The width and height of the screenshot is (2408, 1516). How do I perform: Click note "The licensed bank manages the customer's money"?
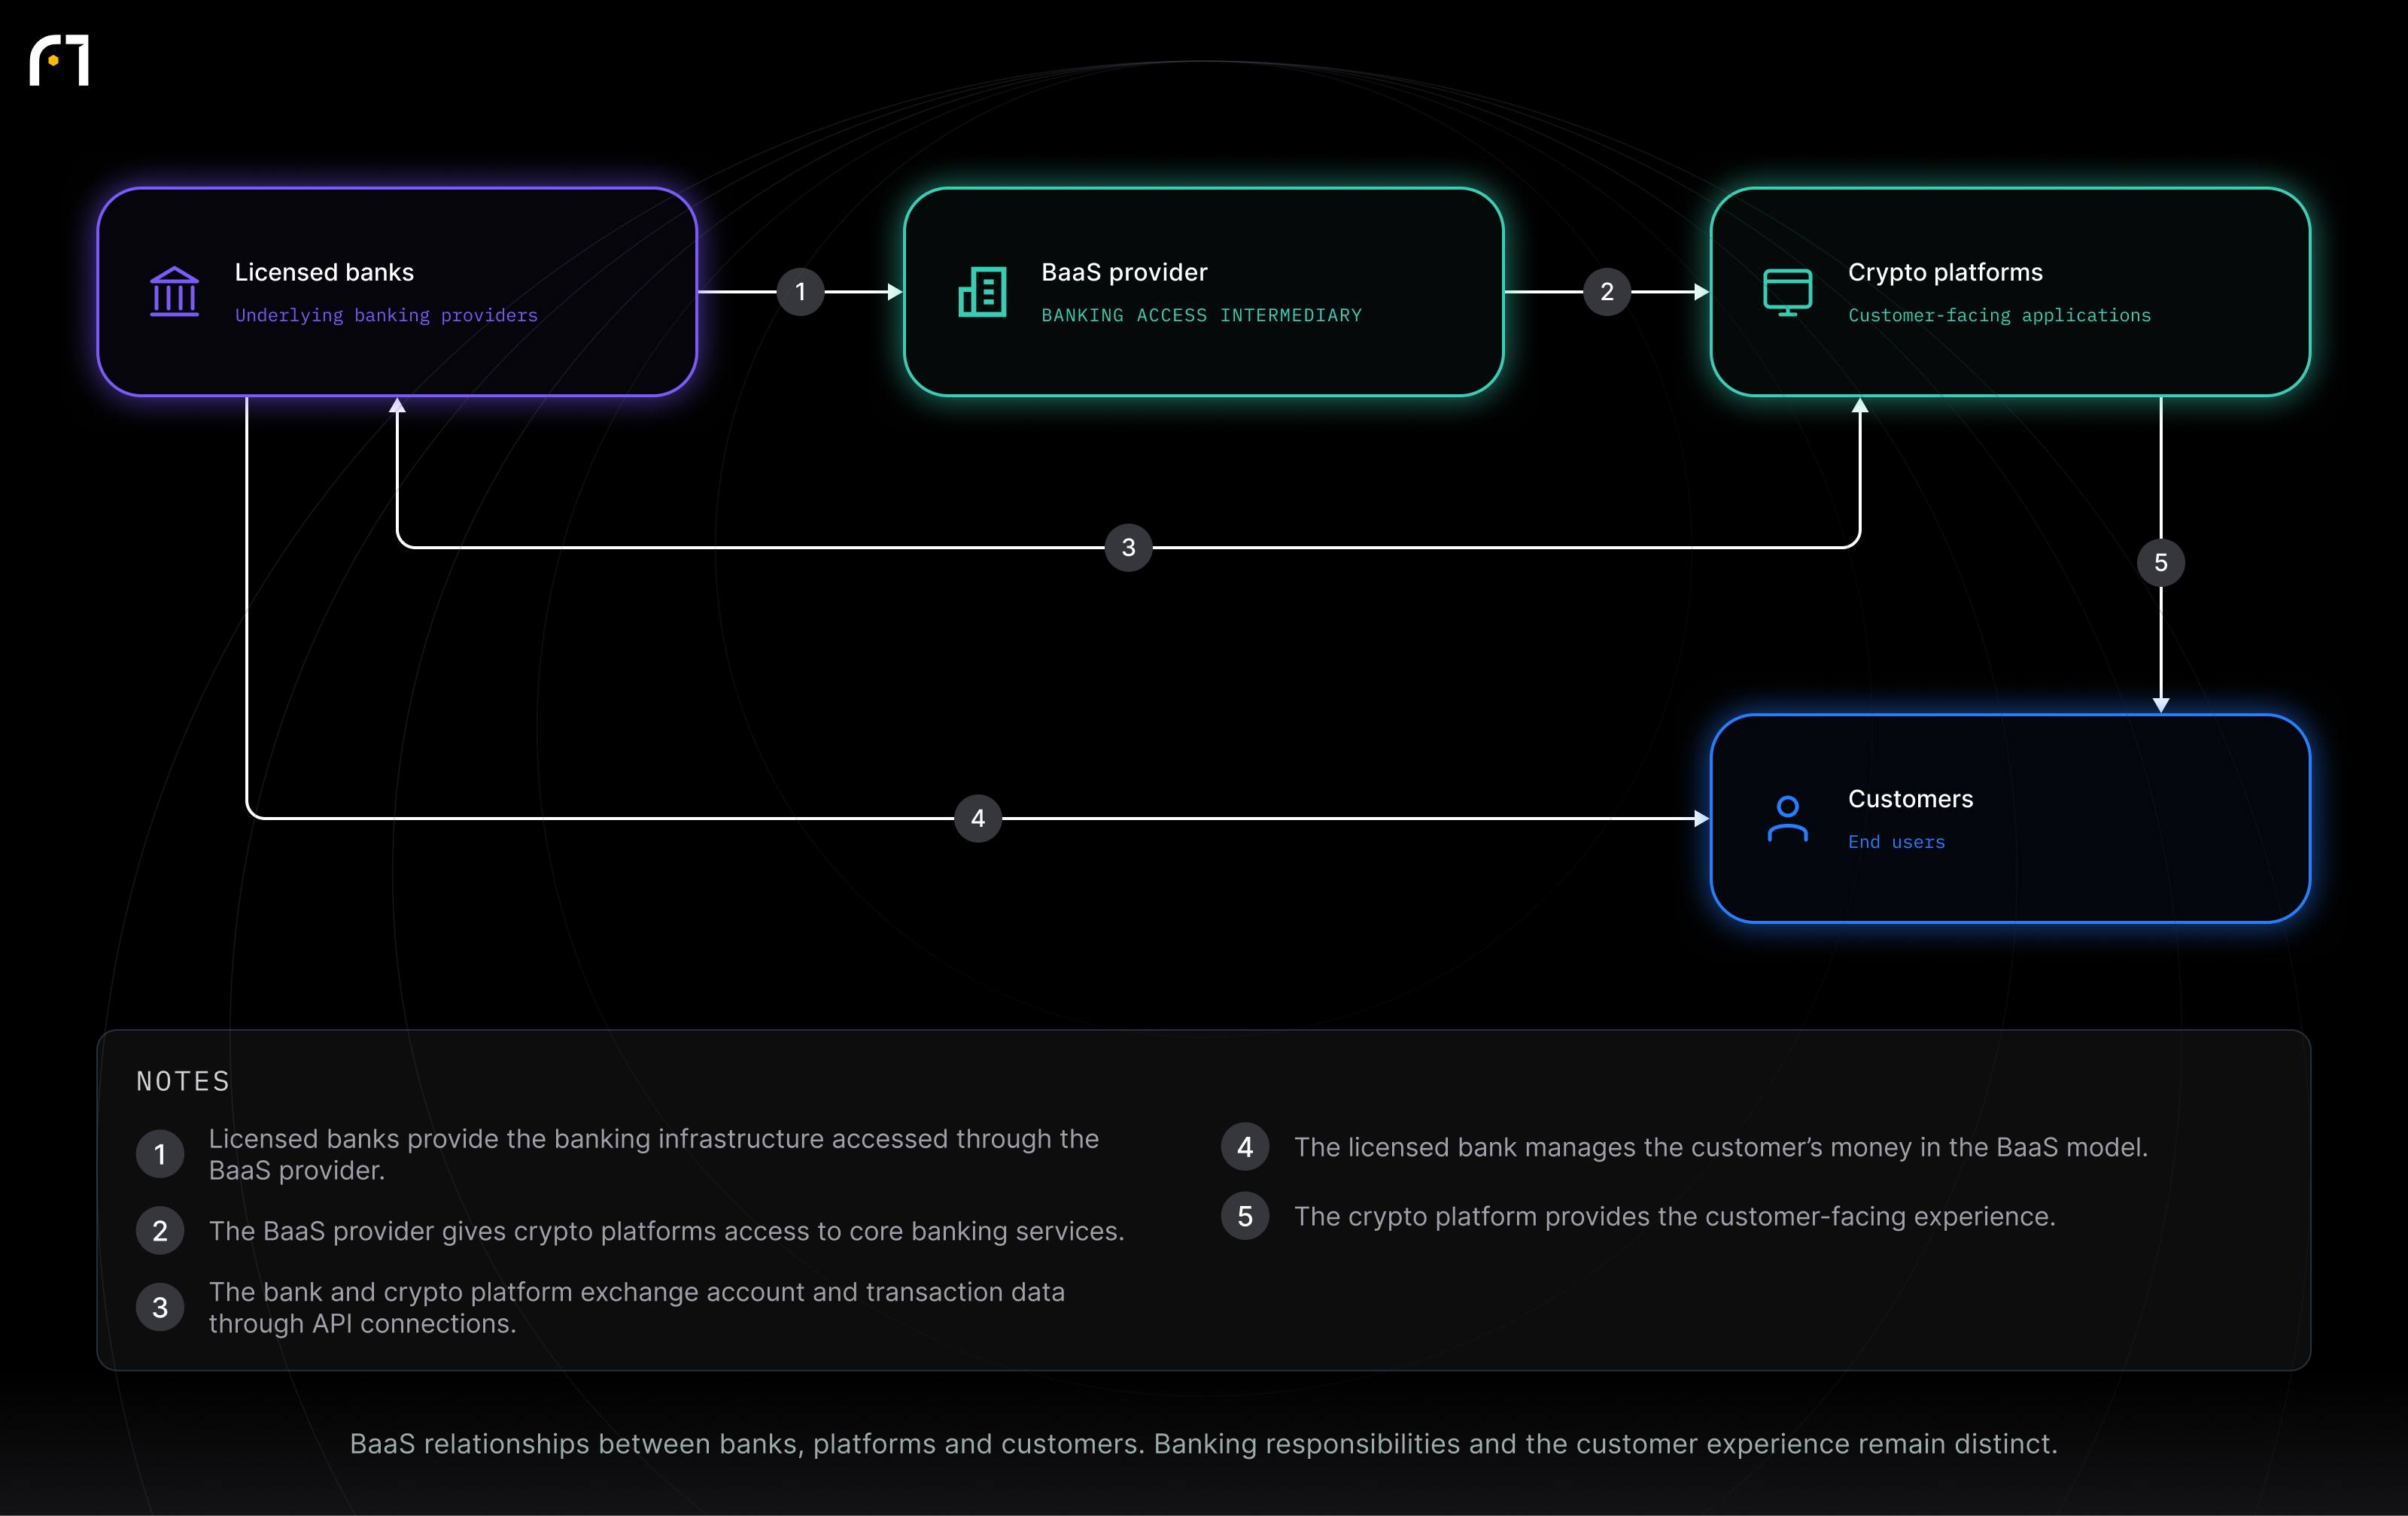tap(1721, 1147)
